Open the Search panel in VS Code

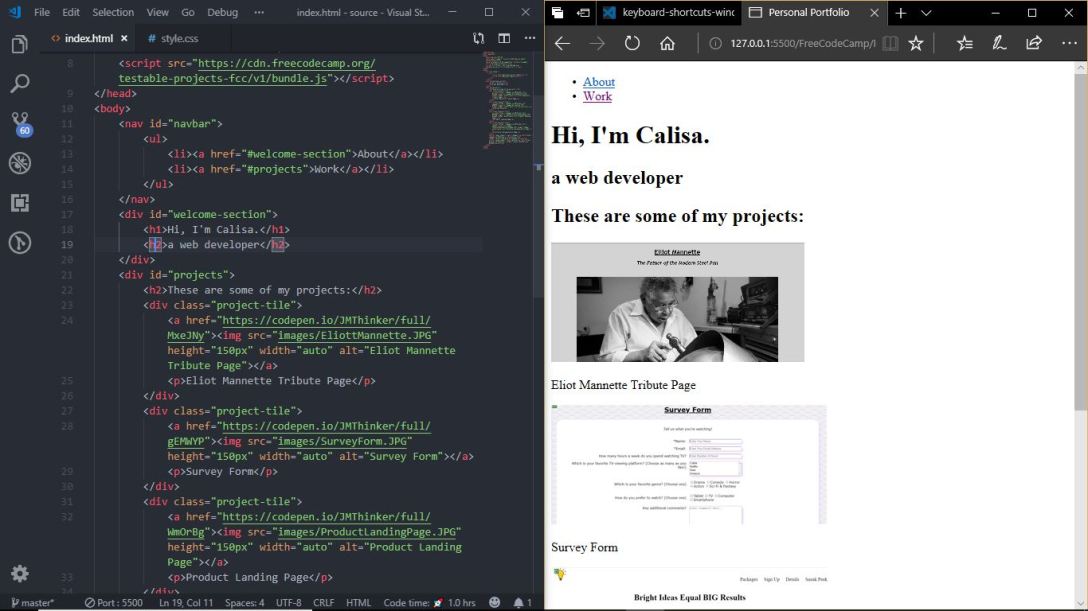[19, 84]
